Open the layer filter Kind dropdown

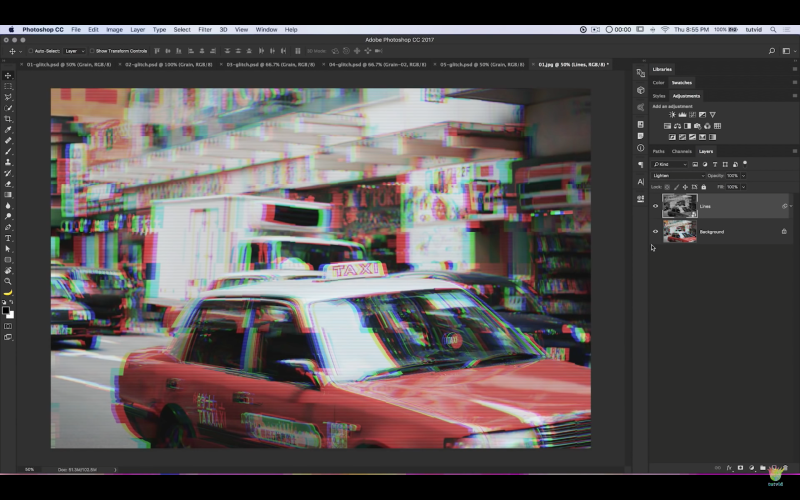point(669,164)
